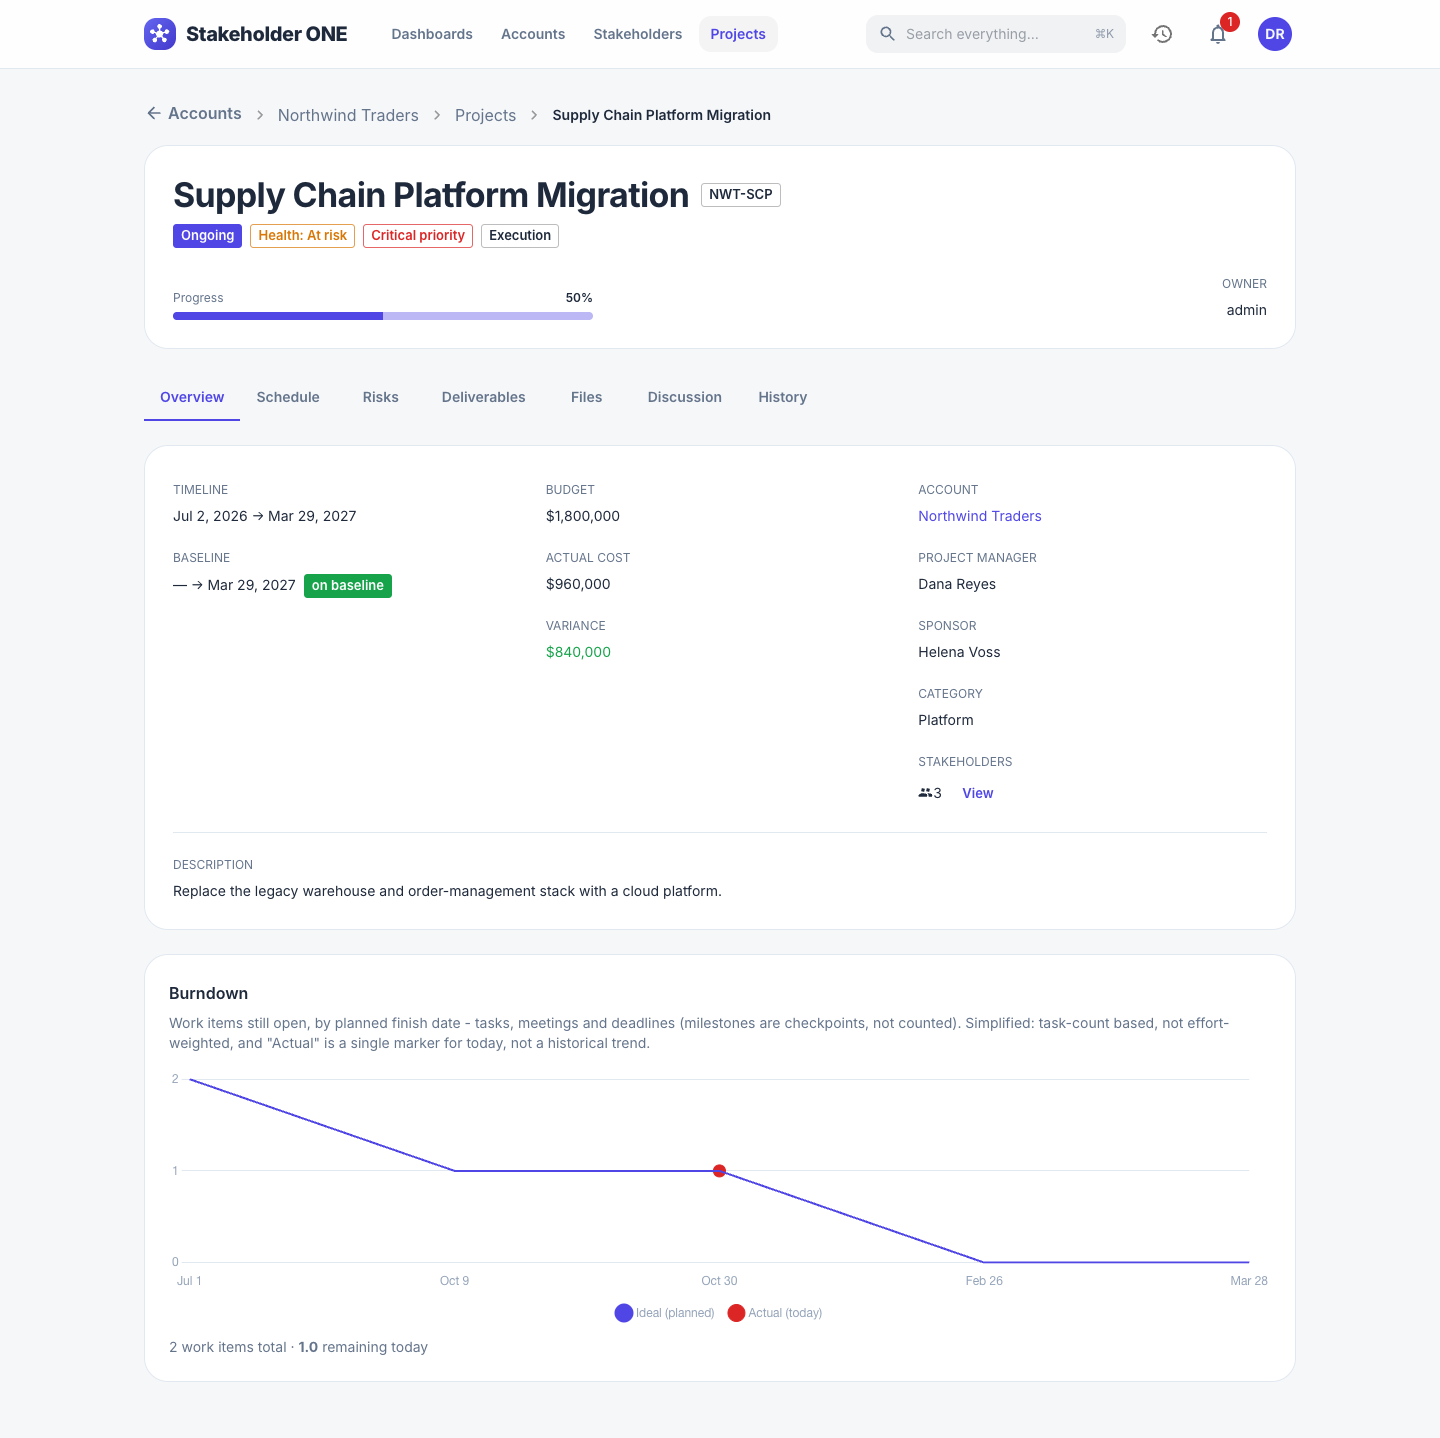Go to Northwind Traders breadcrumb
This screenshot has width=1440, height=1438.
348,115
